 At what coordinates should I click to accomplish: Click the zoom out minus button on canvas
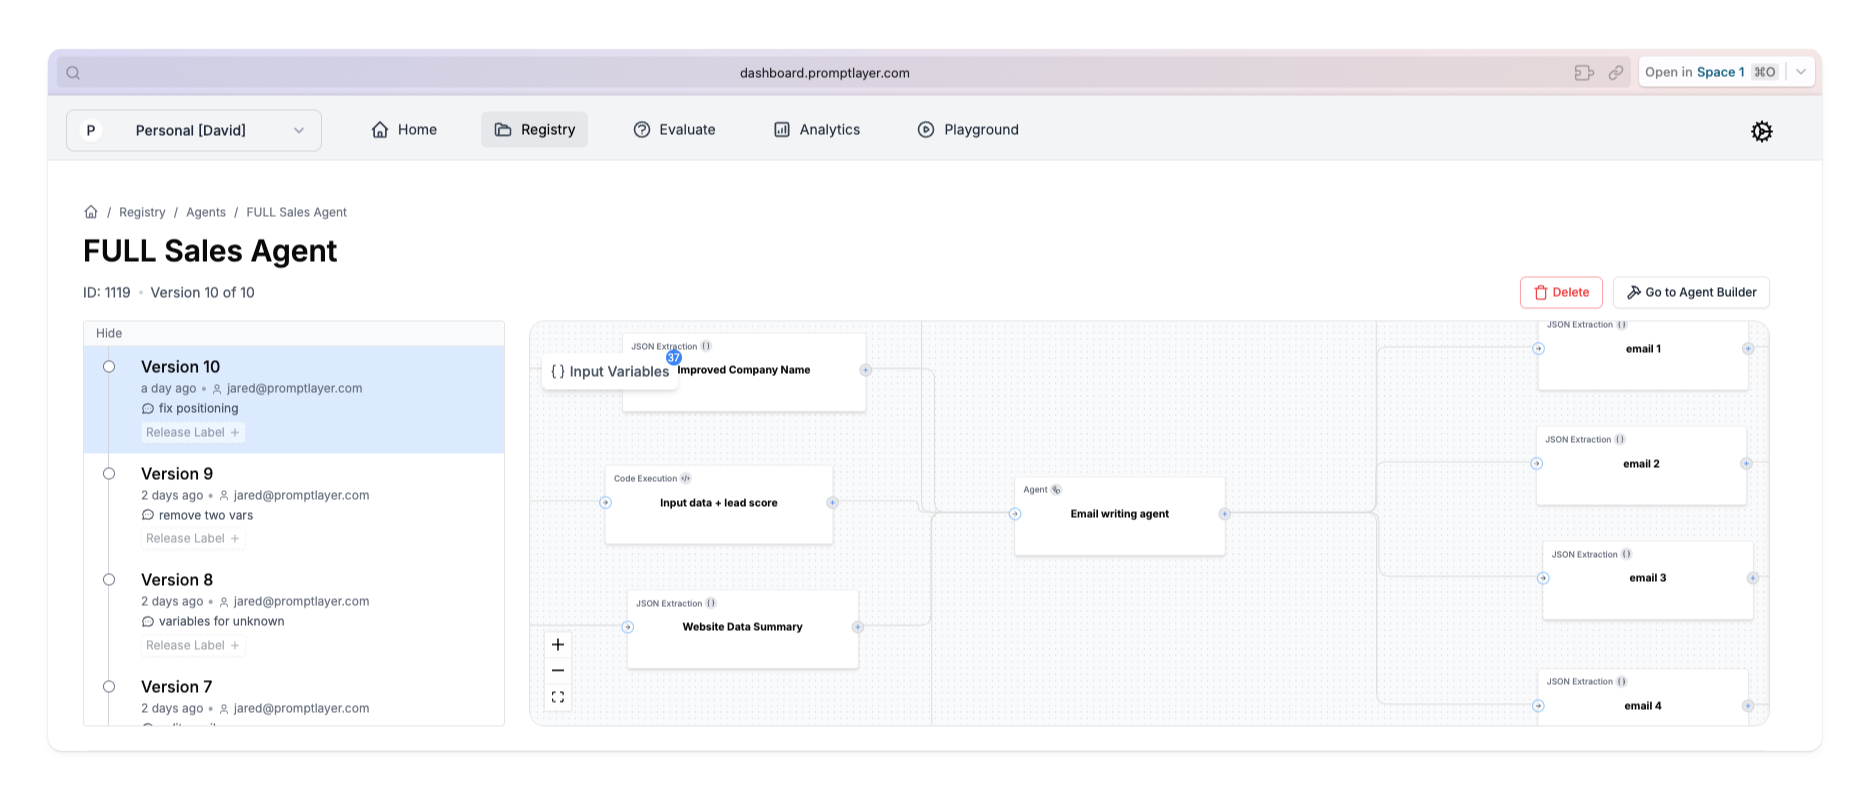pyautogui.click(x=558, y=671)
